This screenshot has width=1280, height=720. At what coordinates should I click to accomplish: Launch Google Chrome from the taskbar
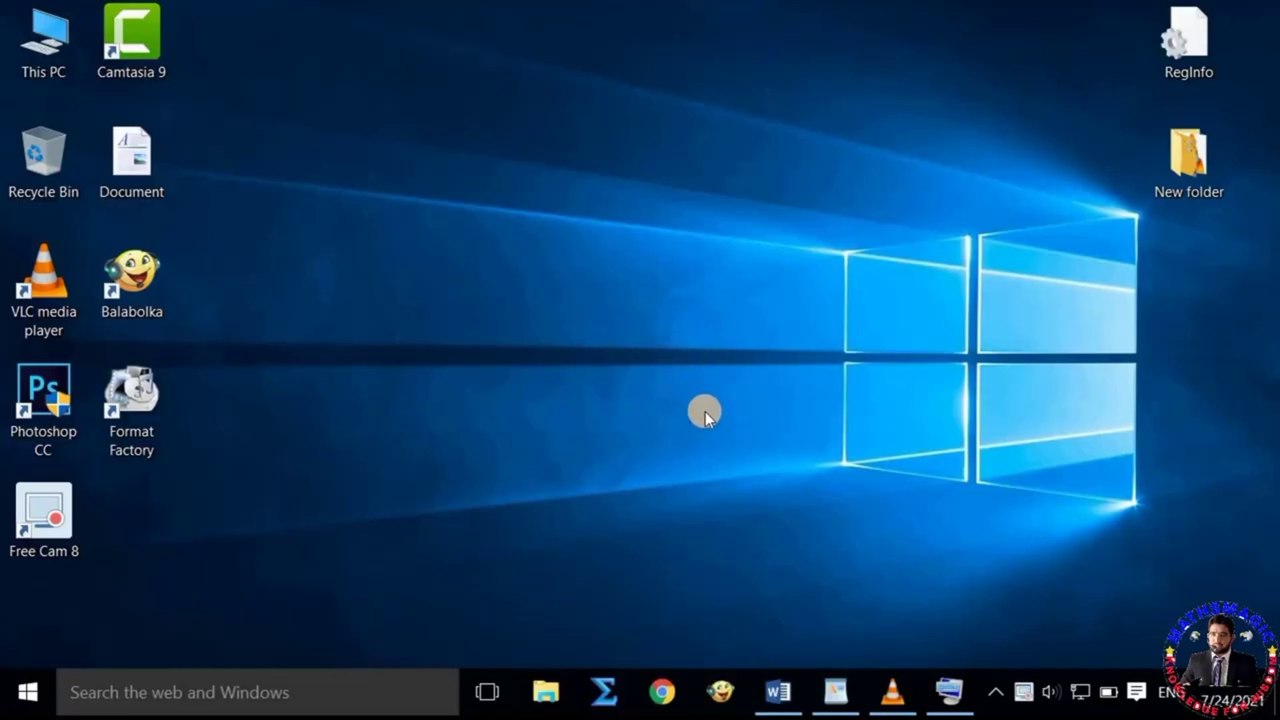662,692
